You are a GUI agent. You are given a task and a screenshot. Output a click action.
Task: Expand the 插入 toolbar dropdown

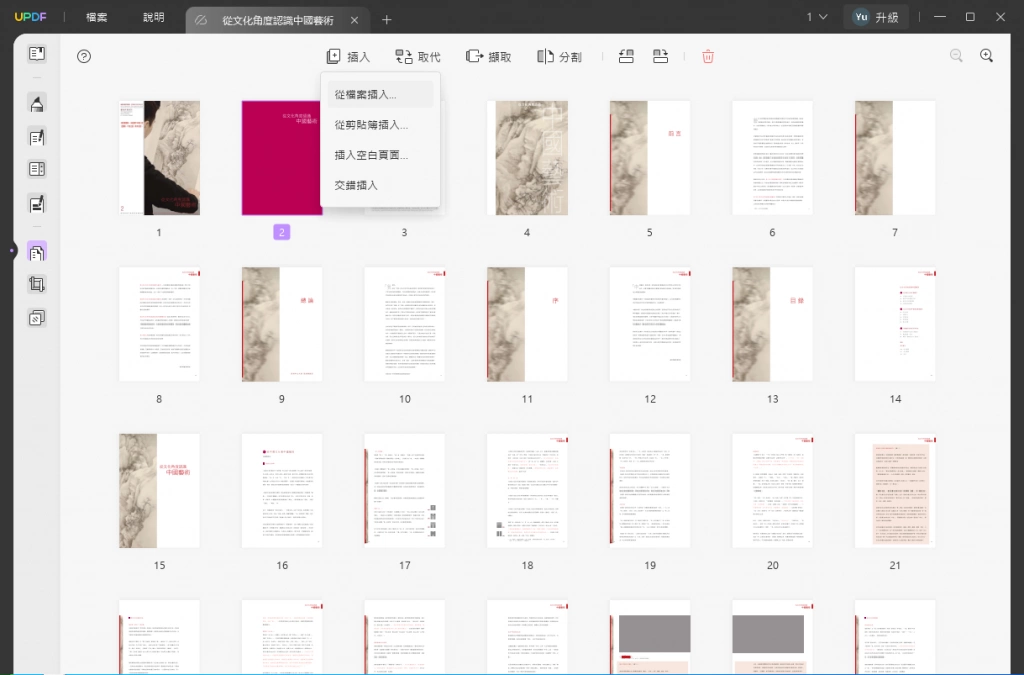click(x=348, y=57)
